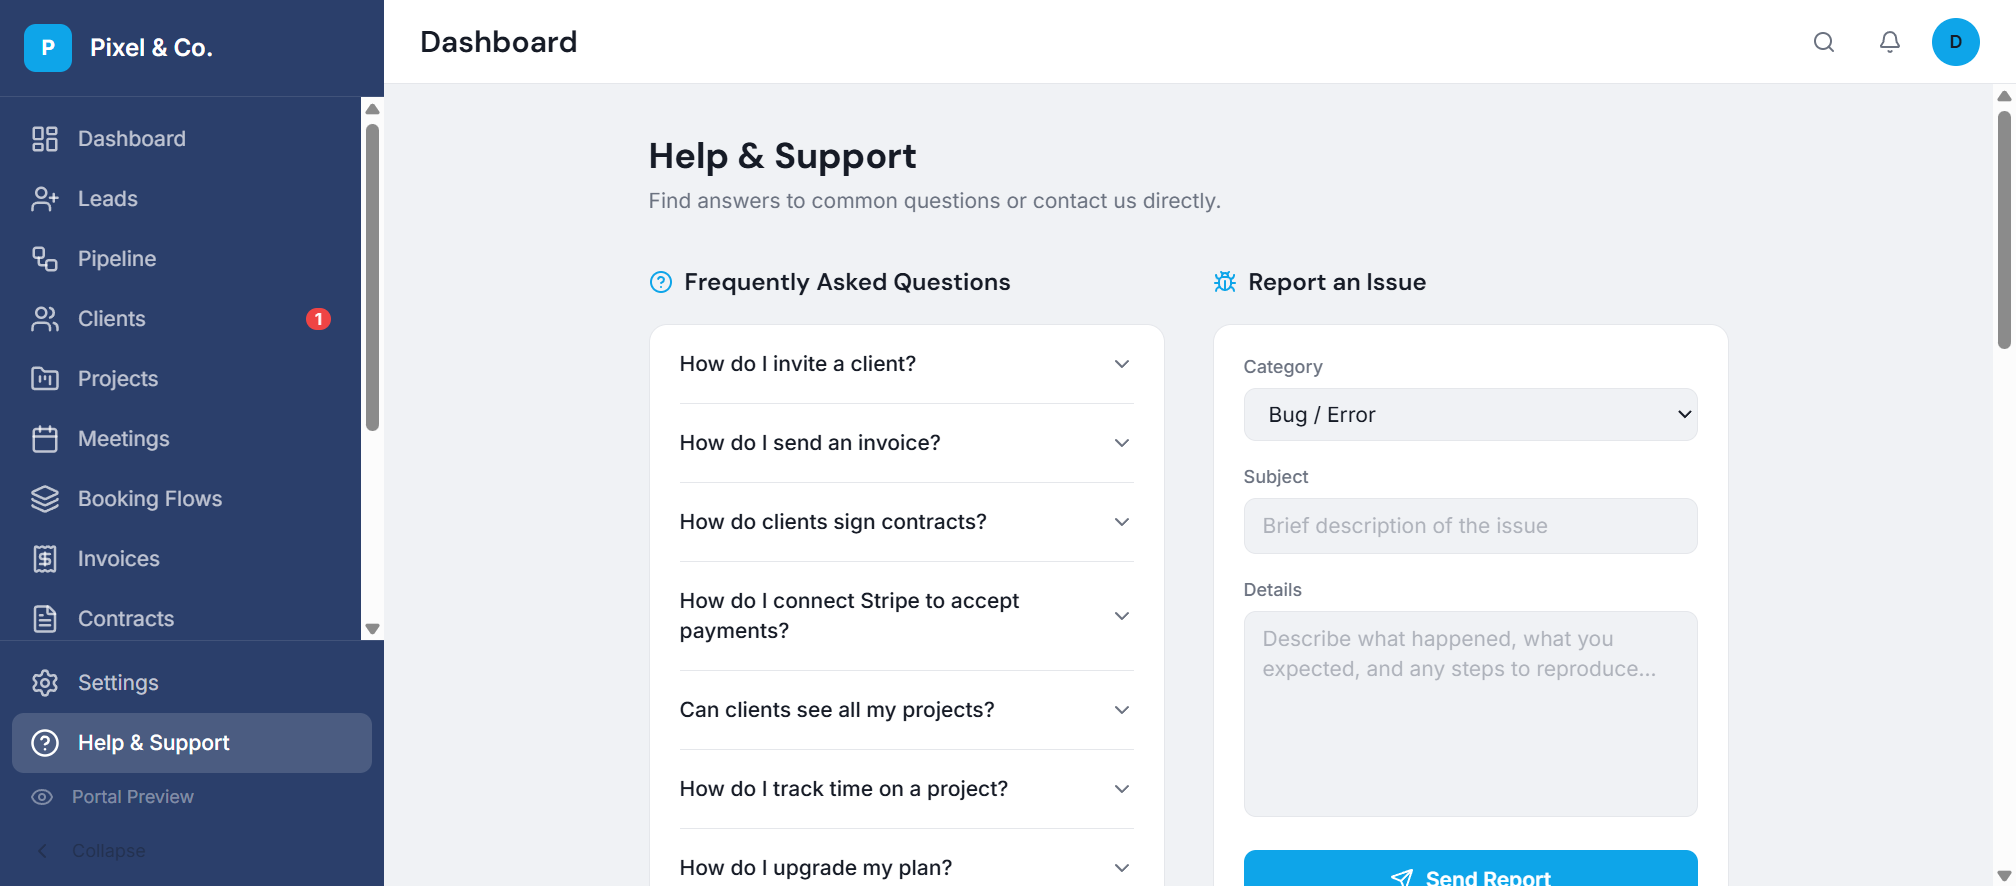Click the main page vertical scrollbar
This screenshot has height=886, width=2016.
(2004, 230)
